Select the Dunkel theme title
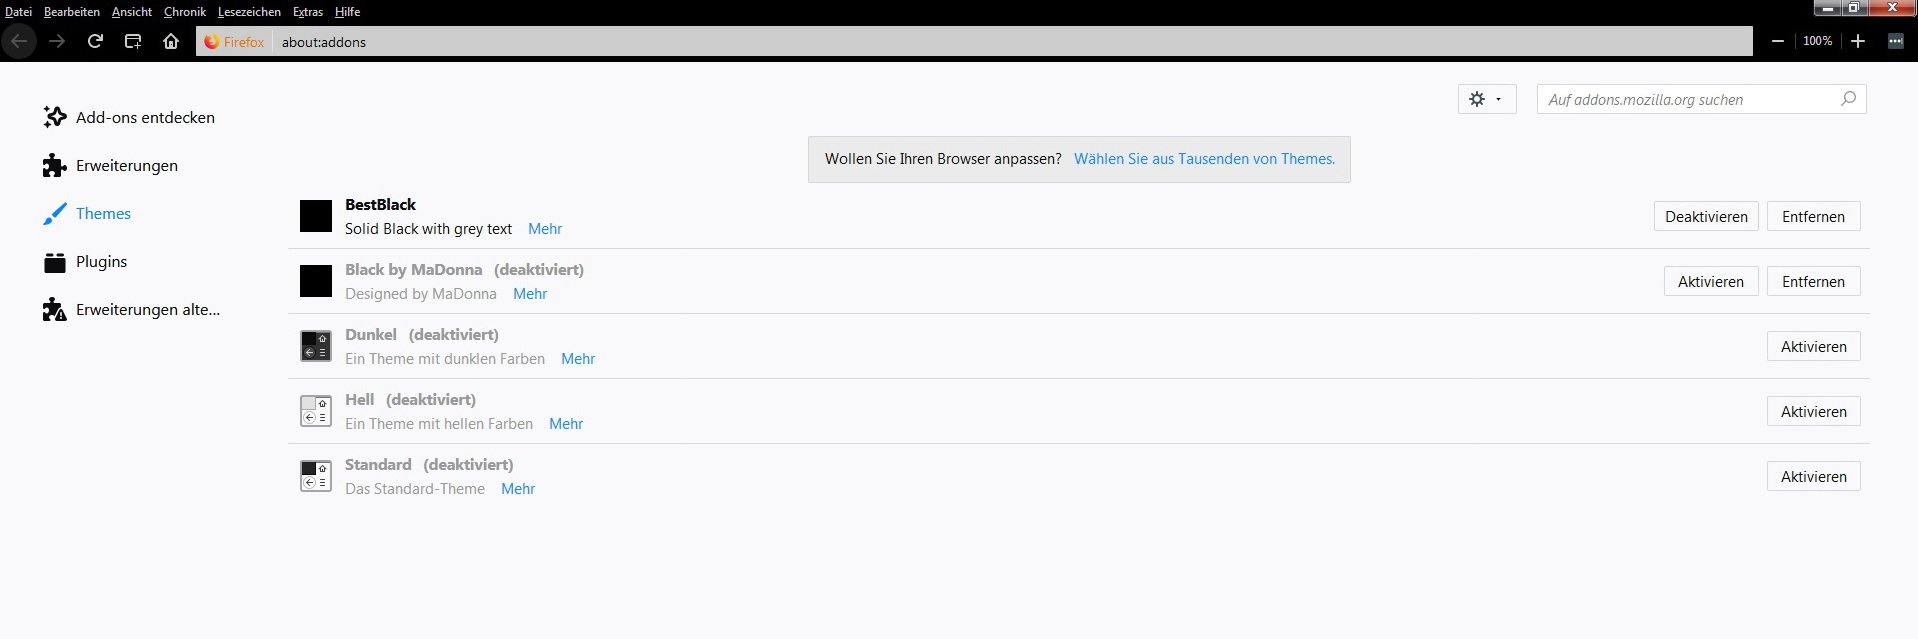The image size is (1918, 639). 371,335
